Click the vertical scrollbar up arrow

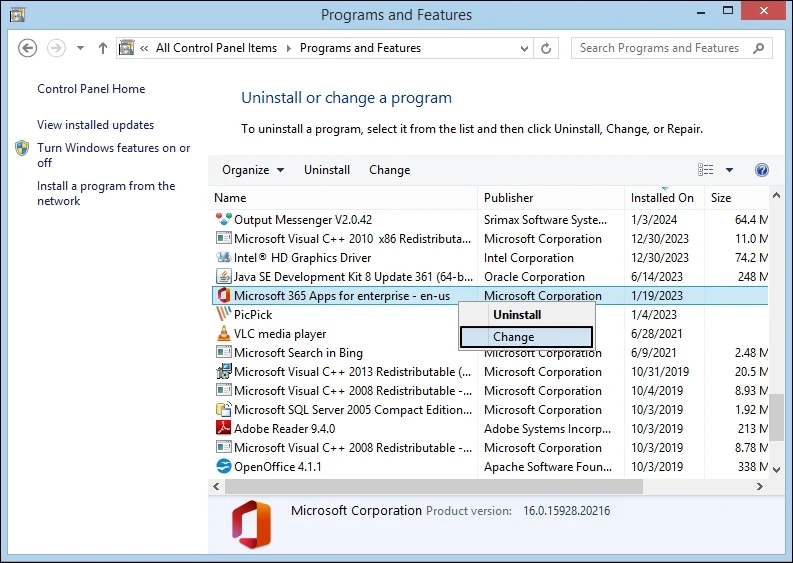pos(777,195)
